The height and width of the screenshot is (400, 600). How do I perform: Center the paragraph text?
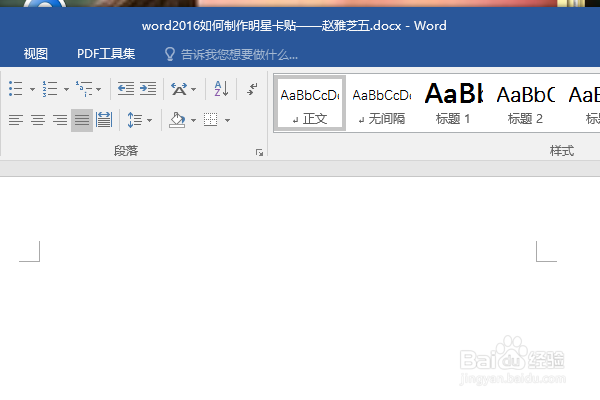tap(38, 120)
